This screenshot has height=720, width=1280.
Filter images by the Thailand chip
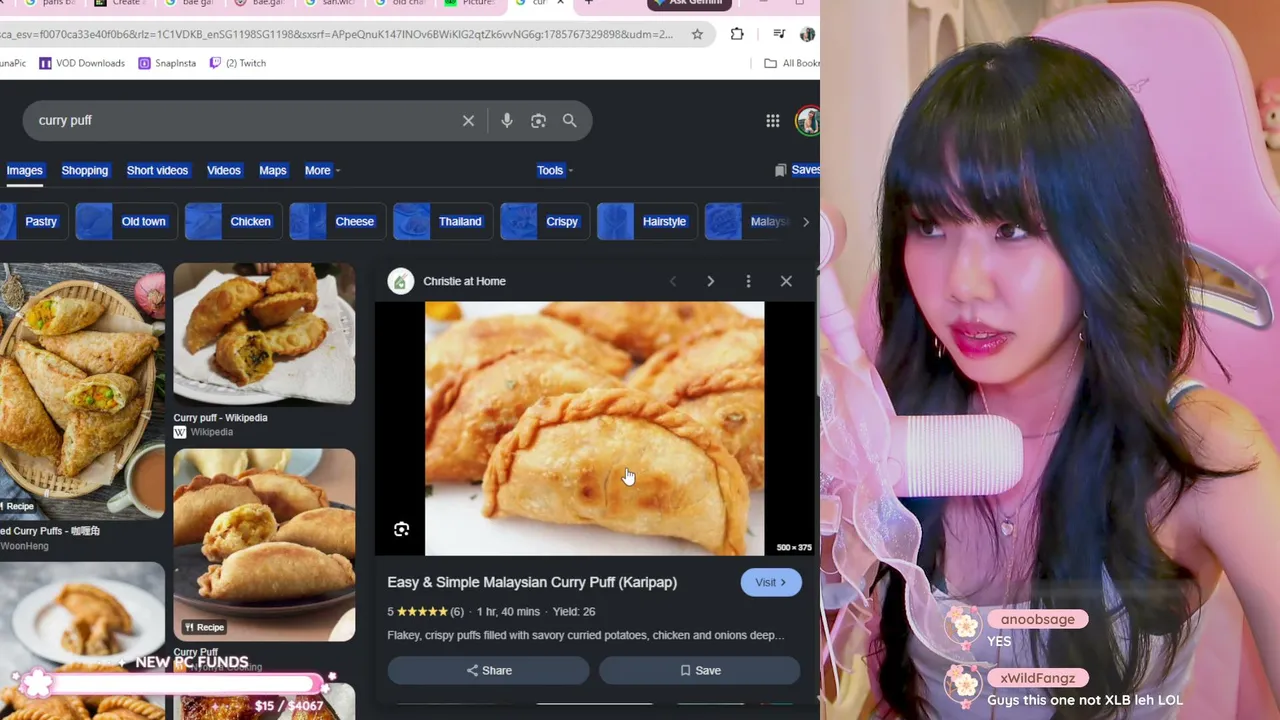tap(442, 222)
